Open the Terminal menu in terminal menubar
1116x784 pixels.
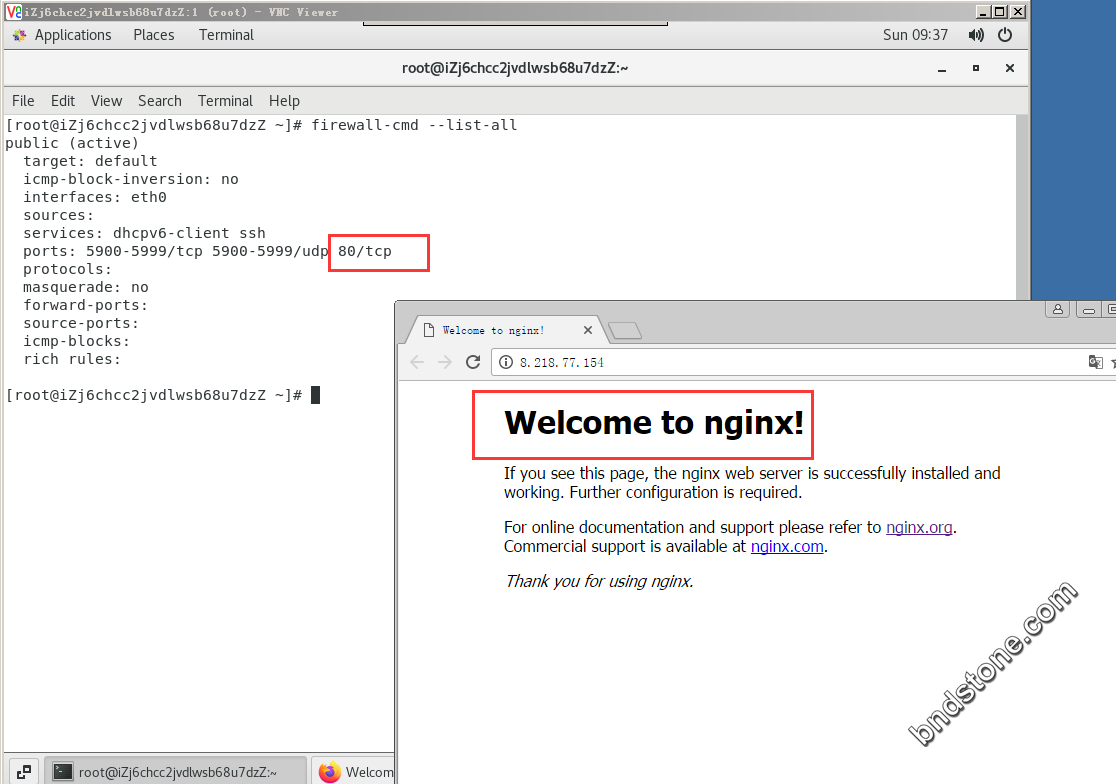point(225,101)
